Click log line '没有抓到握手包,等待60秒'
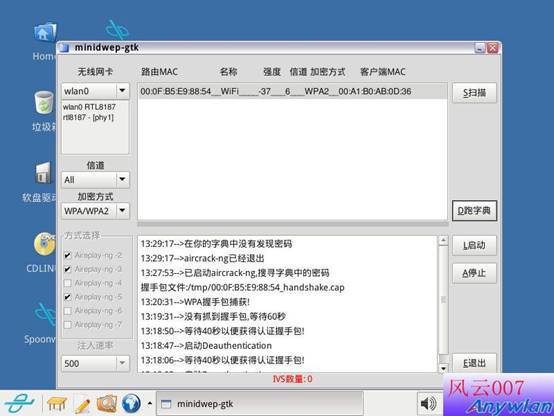The height and width of the screenshot is (416, 554). [213, 317]
